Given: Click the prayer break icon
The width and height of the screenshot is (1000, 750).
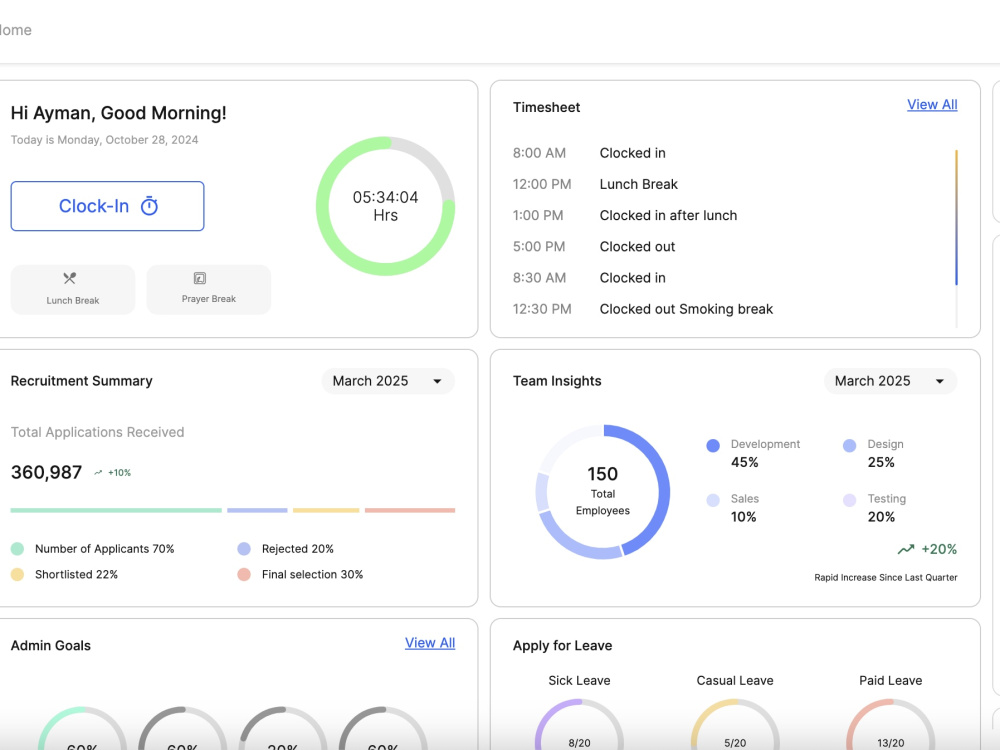Looking at the screenshot, I should pos(200,278).
